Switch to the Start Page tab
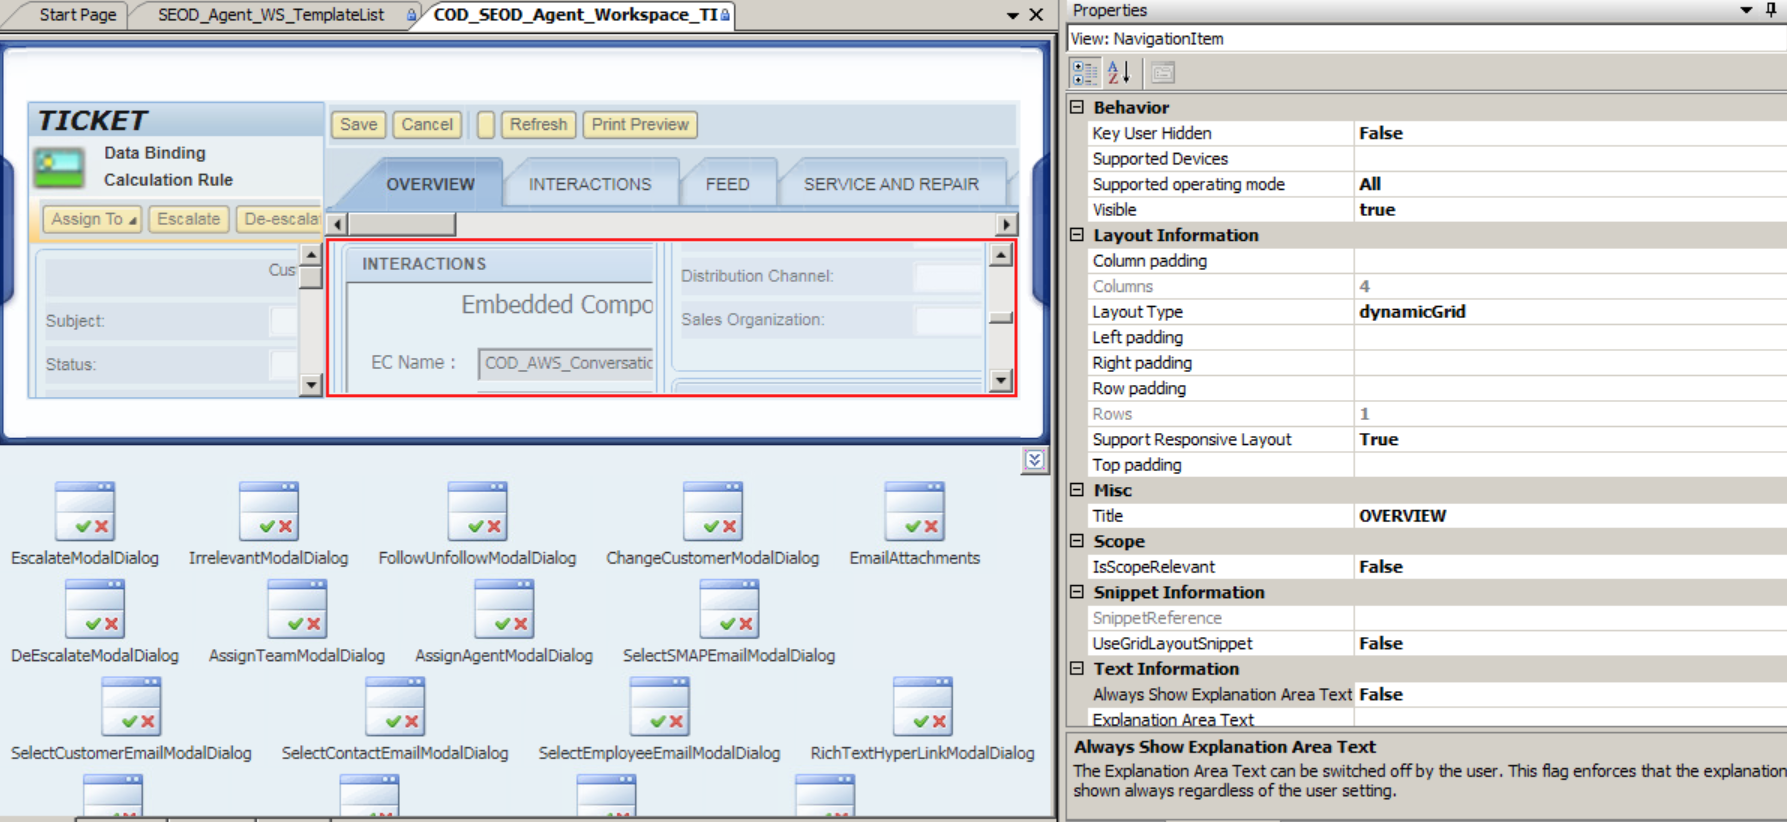 coord(77,15)
